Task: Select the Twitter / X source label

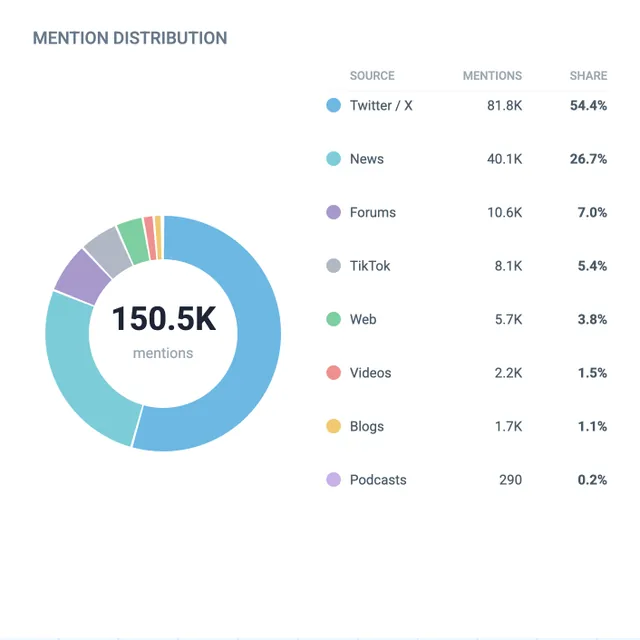Action: click(381, 105)
